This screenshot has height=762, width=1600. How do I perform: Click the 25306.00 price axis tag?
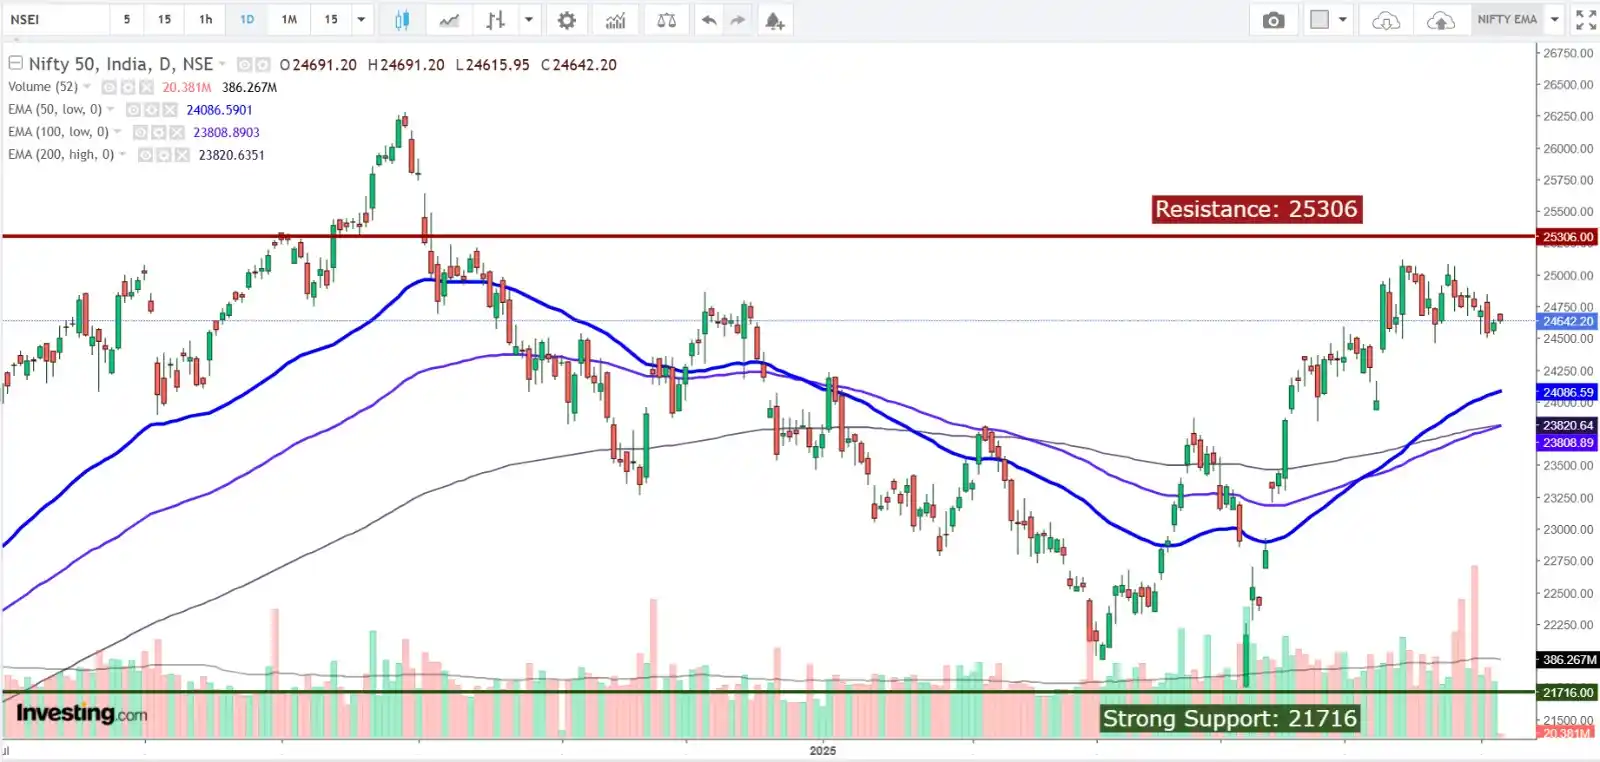pos(1567,237)
